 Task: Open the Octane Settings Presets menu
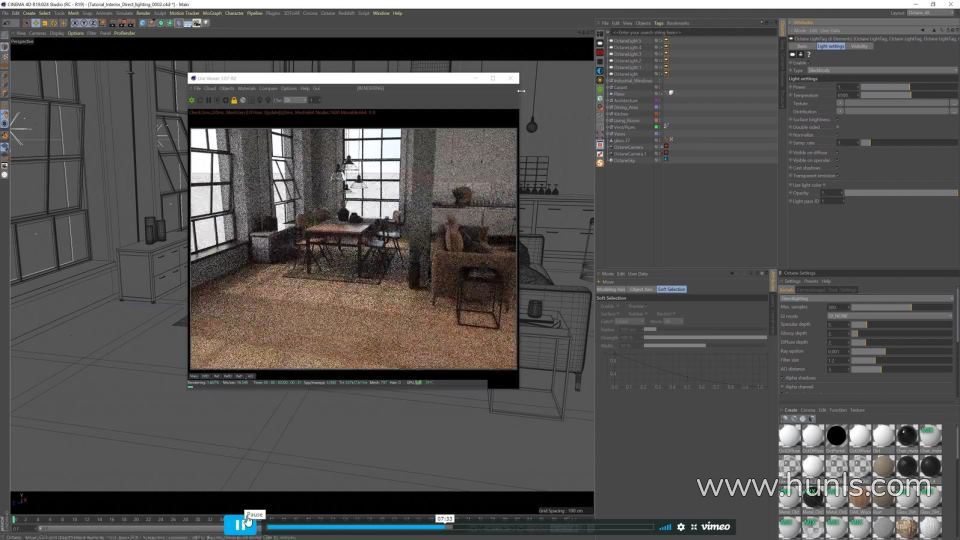coord(811,281)
